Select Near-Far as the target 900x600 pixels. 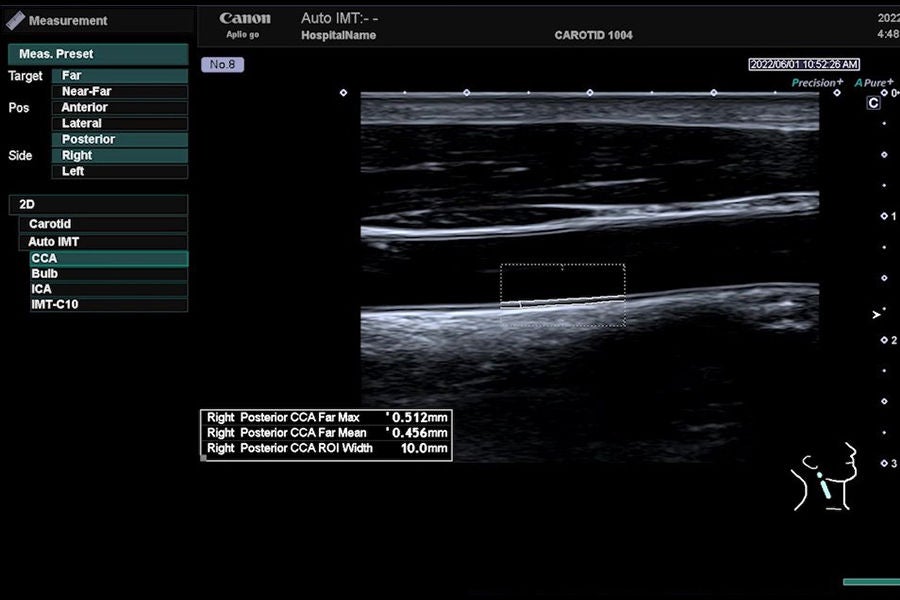click(119, 92)
